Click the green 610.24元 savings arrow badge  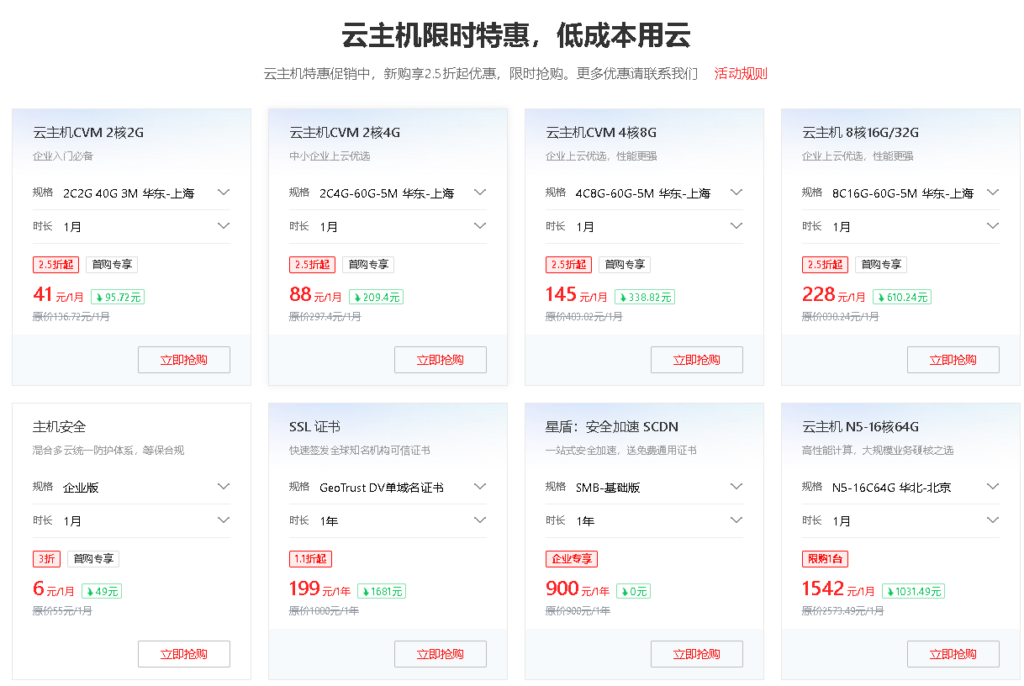(x=902, y=297)
